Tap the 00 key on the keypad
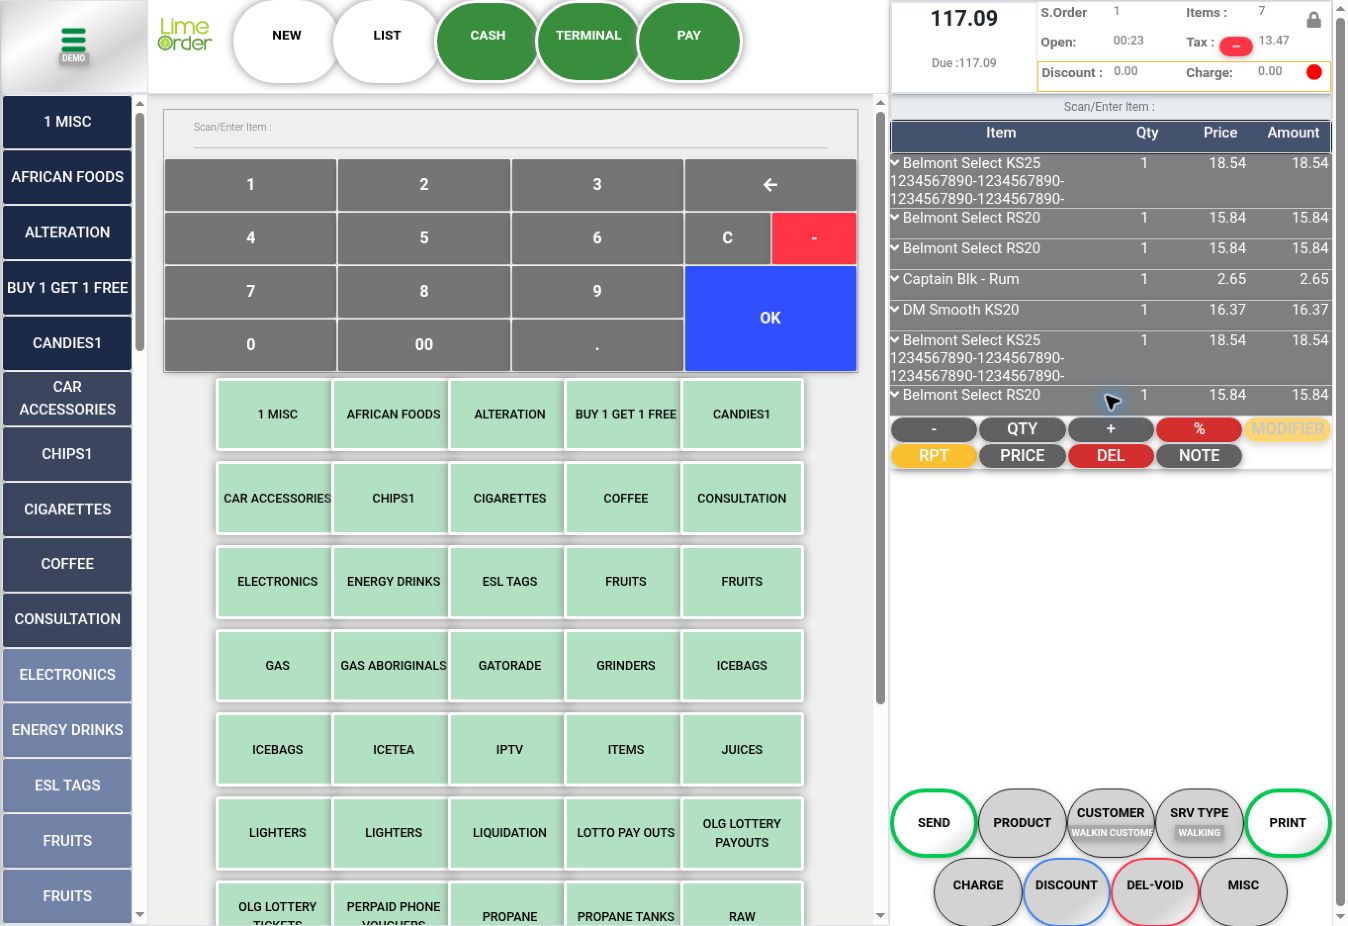The image size is (1348, 926). [424, 345]
